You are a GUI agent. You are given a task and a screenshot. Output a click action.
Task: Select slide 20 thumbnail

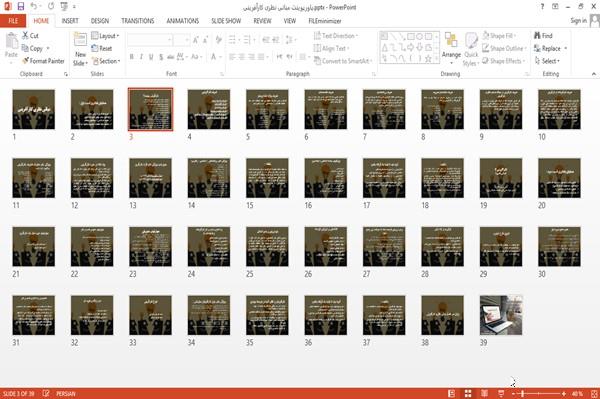point(559,178)
